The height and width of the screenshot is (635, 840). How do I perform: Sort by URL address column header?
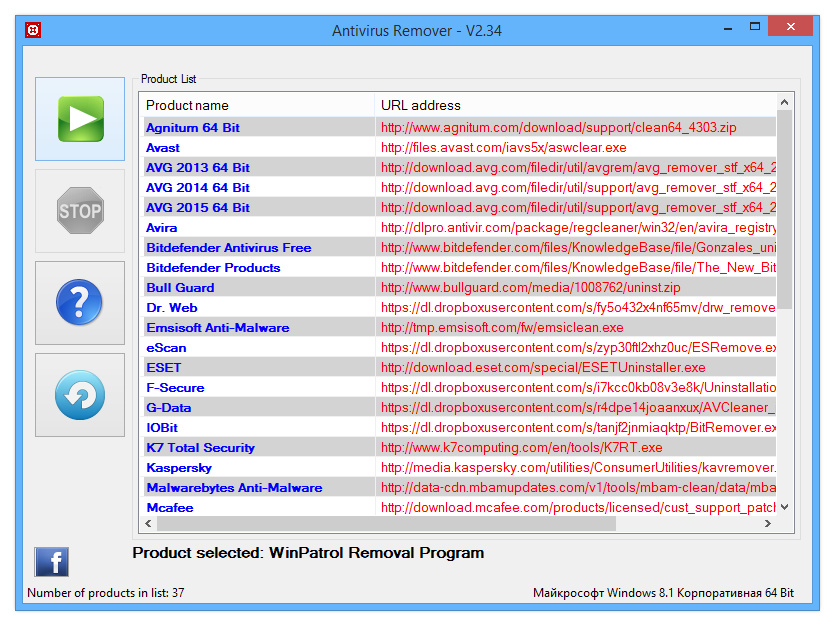[x=575, y=105]
